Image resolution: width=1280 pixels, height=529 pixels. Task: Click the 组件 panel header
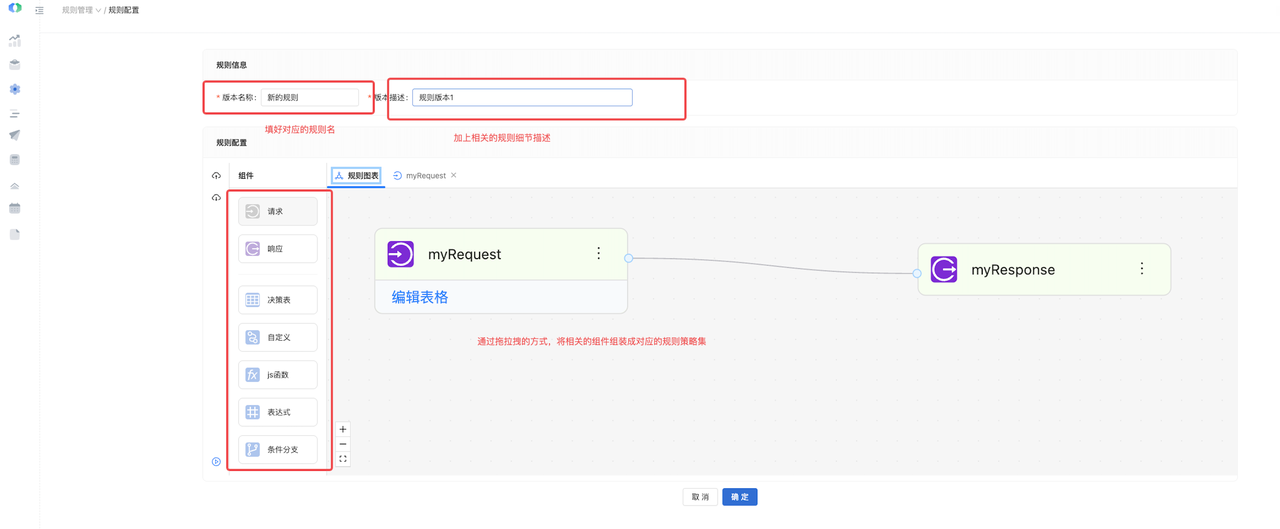pos(246,175)
